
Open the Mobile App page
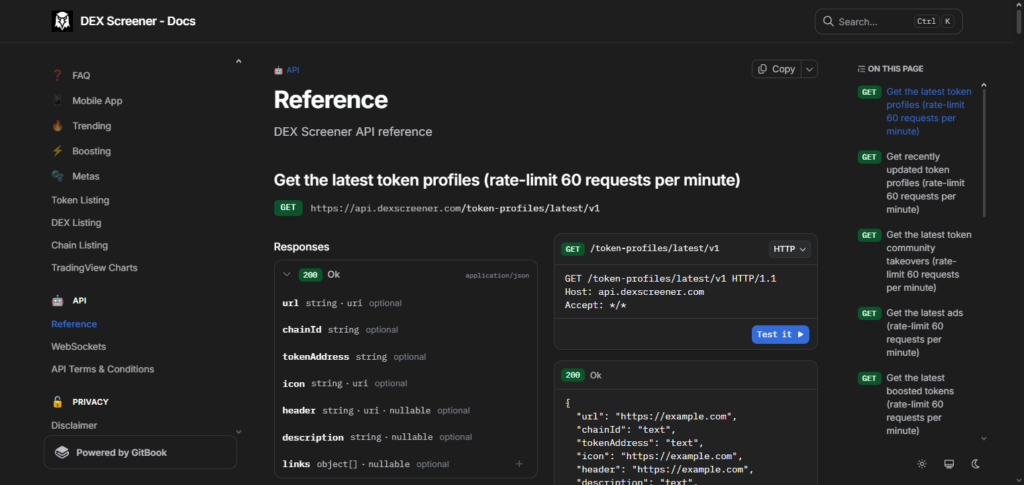97,101
